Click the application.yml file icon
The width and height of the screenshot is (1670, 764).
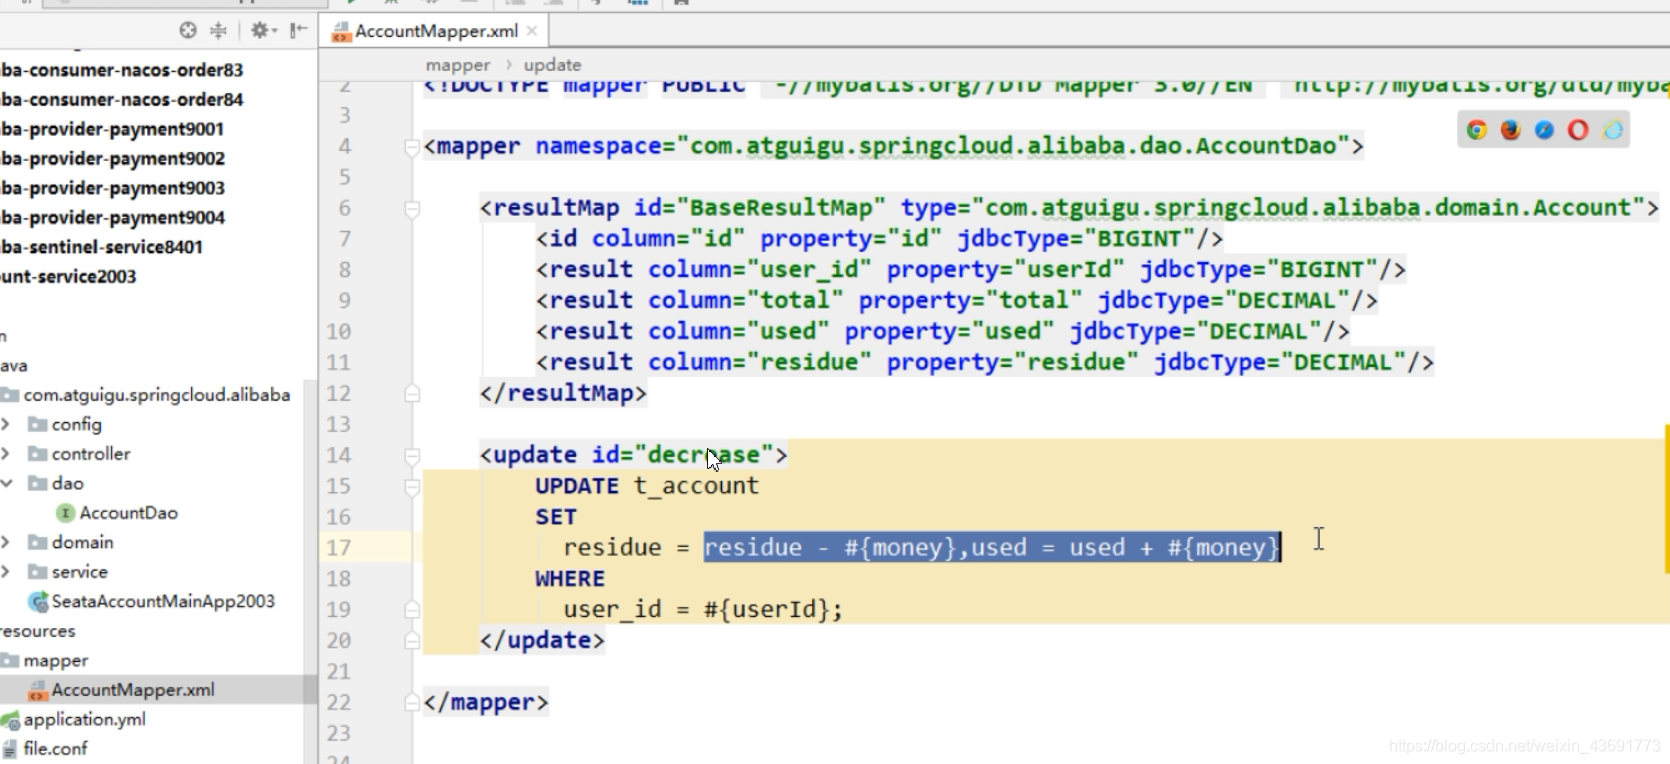10,720
